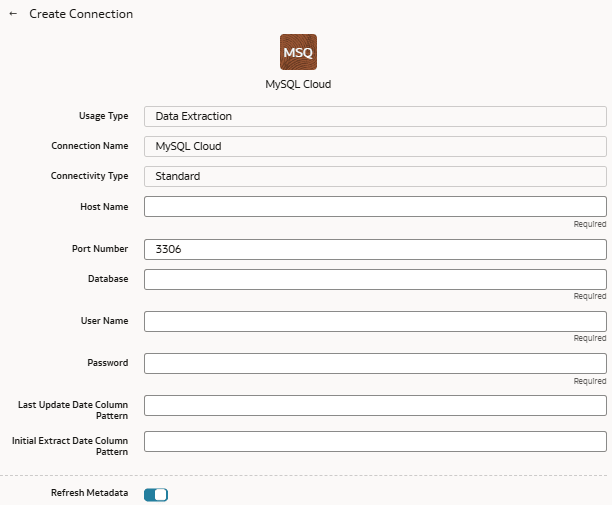Click the Port Number field with 3306
The image size is (612, 505).
point(375,249)
